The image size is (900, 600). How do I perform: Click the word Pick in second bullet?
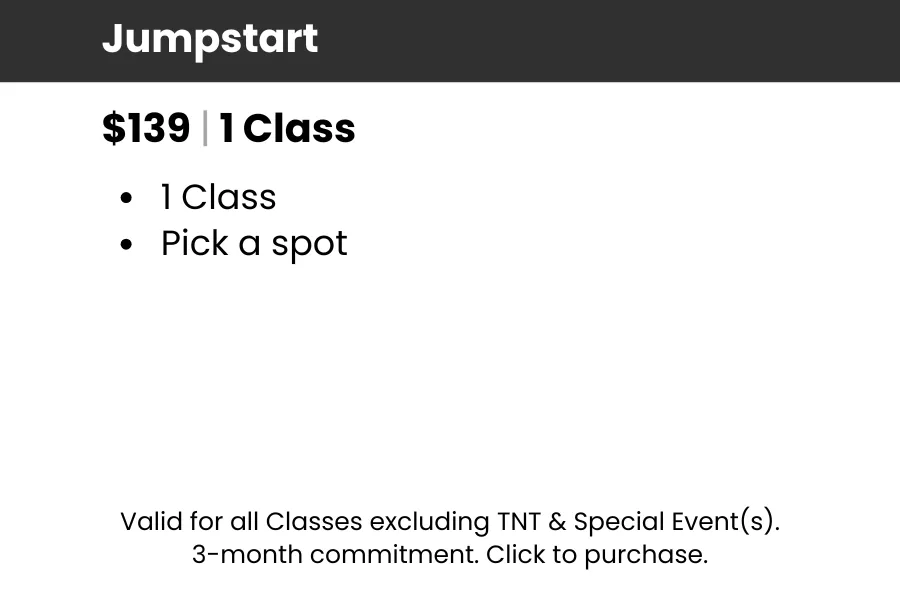pyautogui.click(x=195, y=243)
